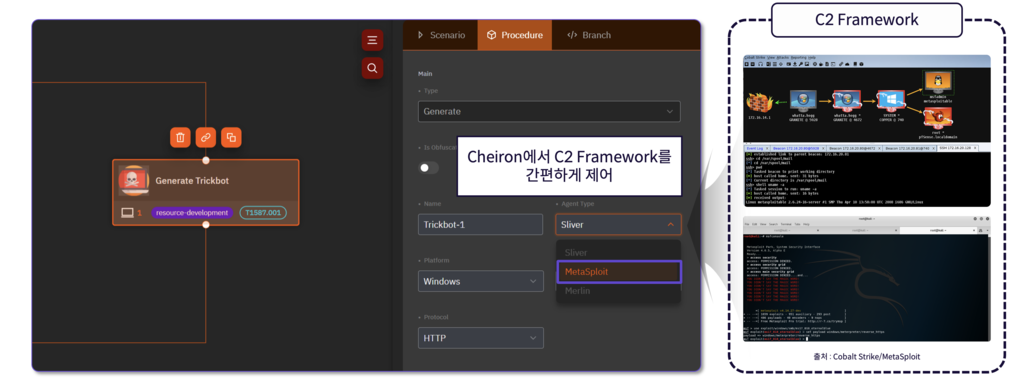The image size is (1024, 384).
Task: Click the "Main" section heading
Action: [x=425, y=74]
